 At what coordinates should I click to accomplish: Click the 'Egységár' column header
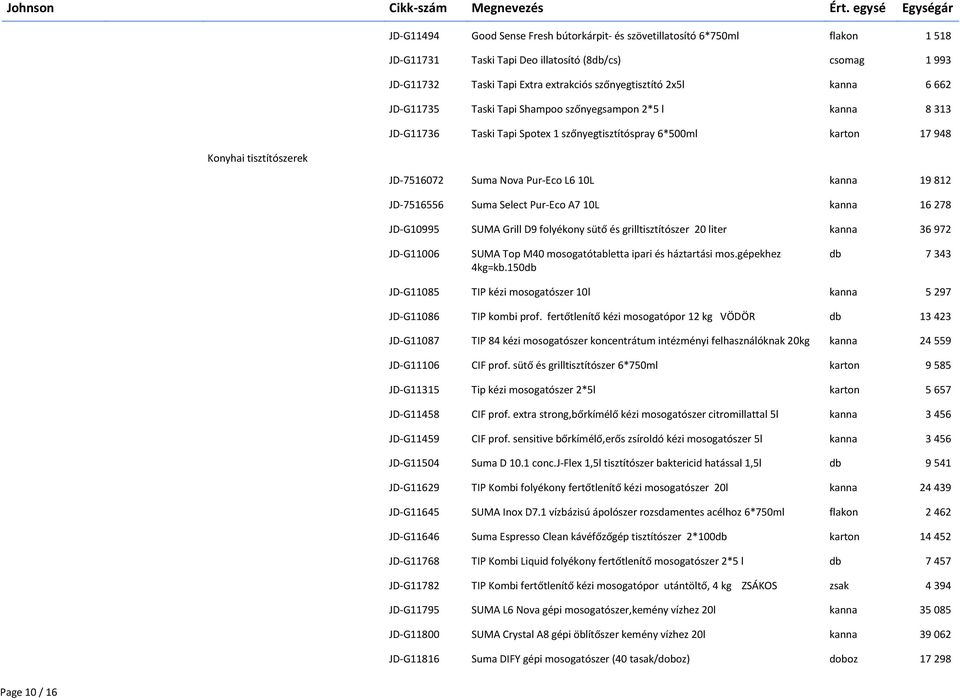[x=927, y=8]
